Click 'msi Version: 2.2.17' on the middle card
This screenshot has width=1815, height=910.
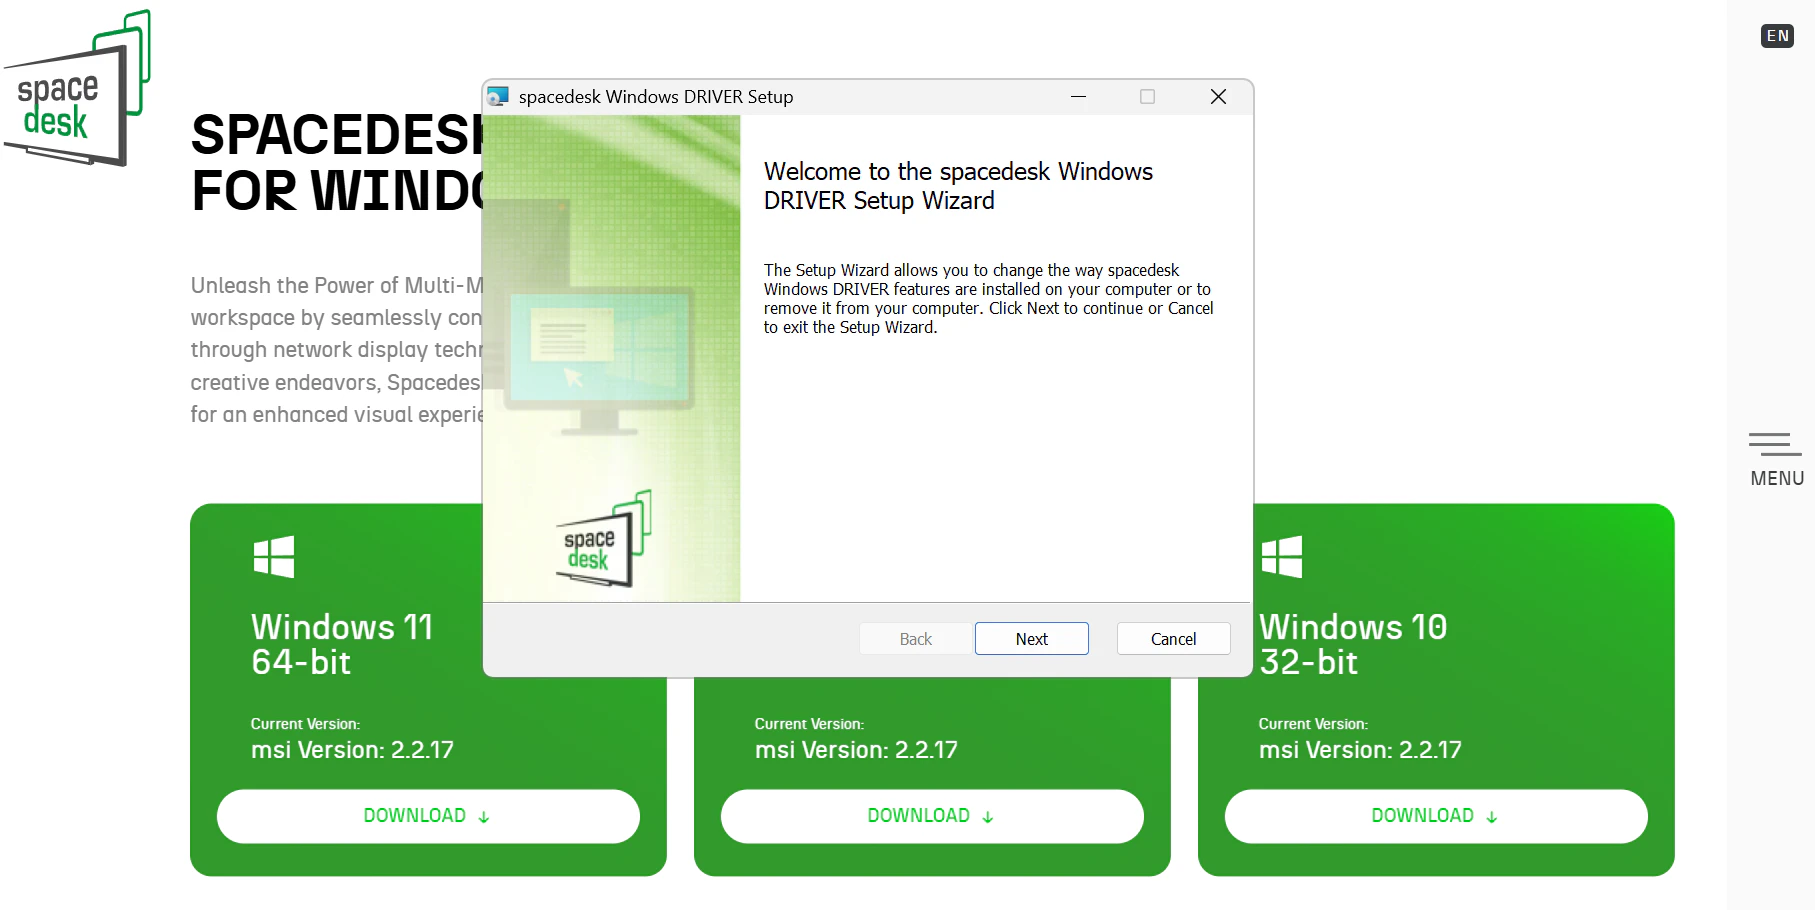(856, 750)
